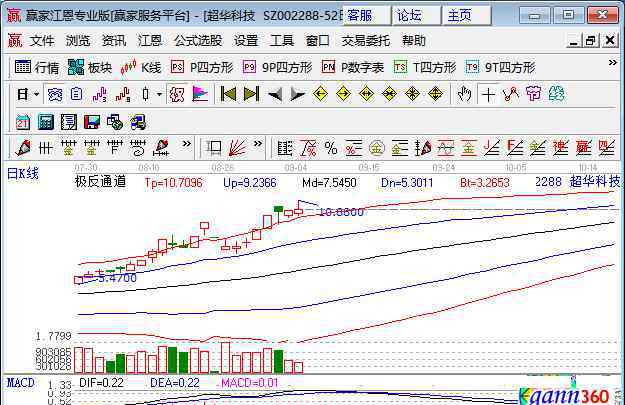The image size is (625, 405).
Task: Click the notebook list icon
Action: click(x=69, y=122)
